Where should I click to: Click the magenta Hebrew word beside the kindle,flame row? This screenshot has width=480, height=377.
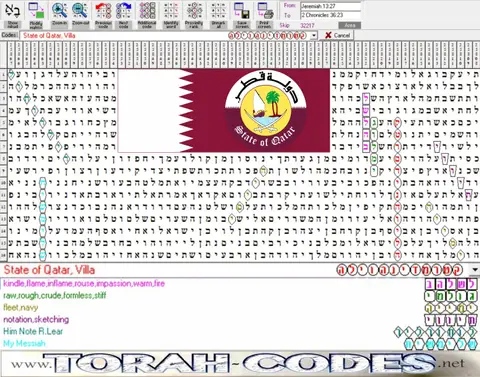[x=452, y=284]
